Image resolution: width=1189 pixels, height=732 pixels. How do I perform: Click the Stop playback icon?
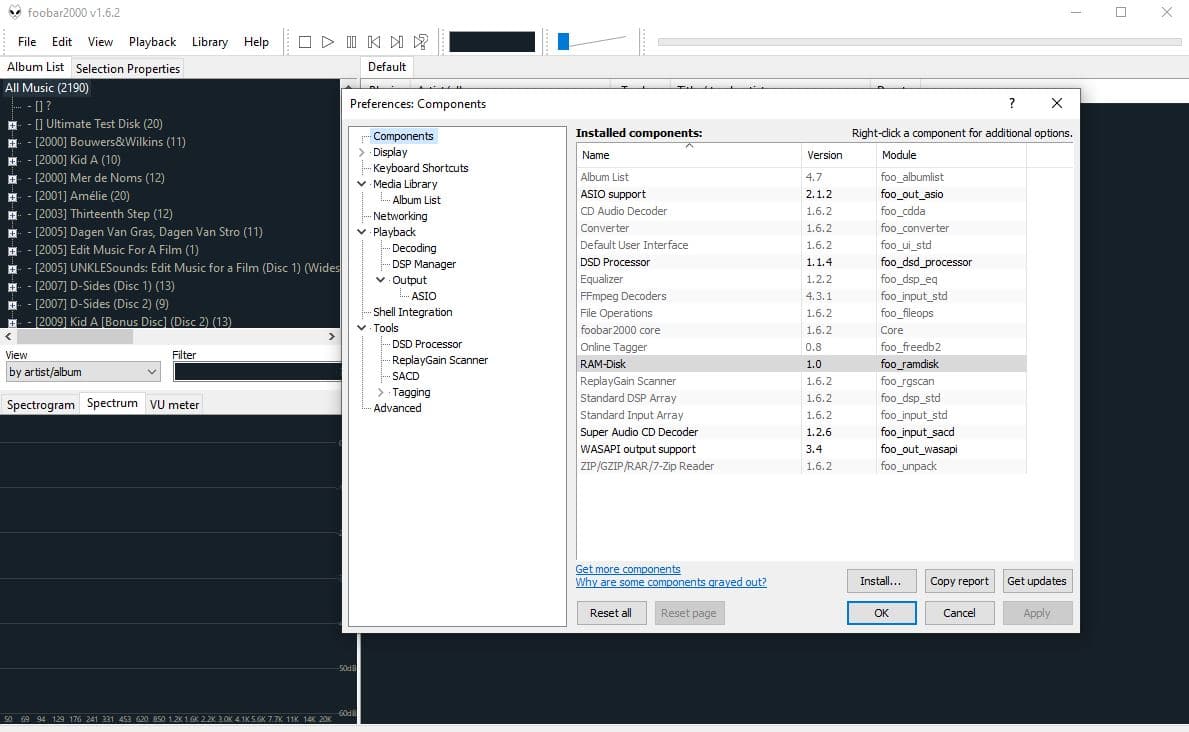[x=305, y=42]
